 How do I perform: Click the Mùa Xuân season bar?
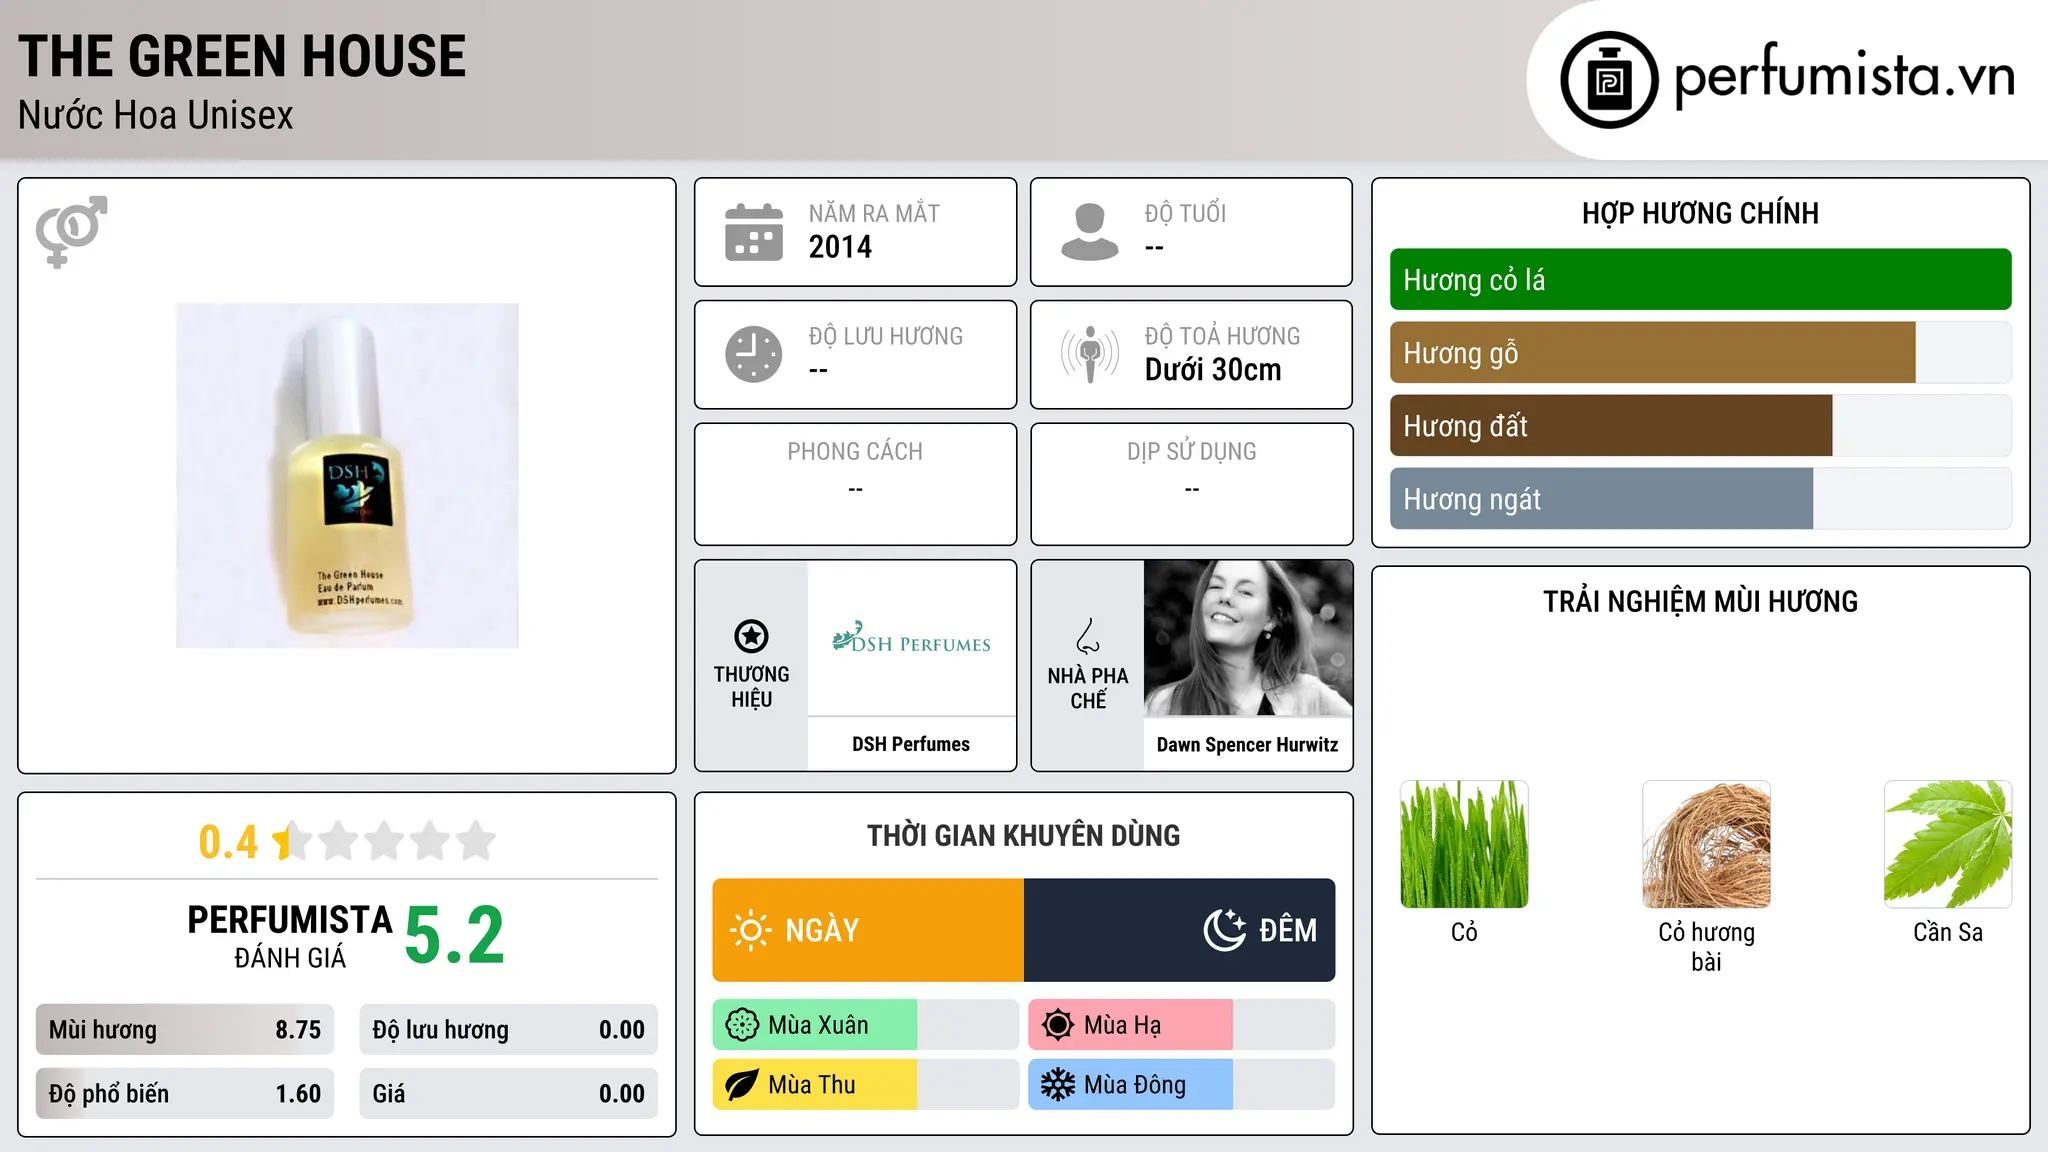(866, 1025)
